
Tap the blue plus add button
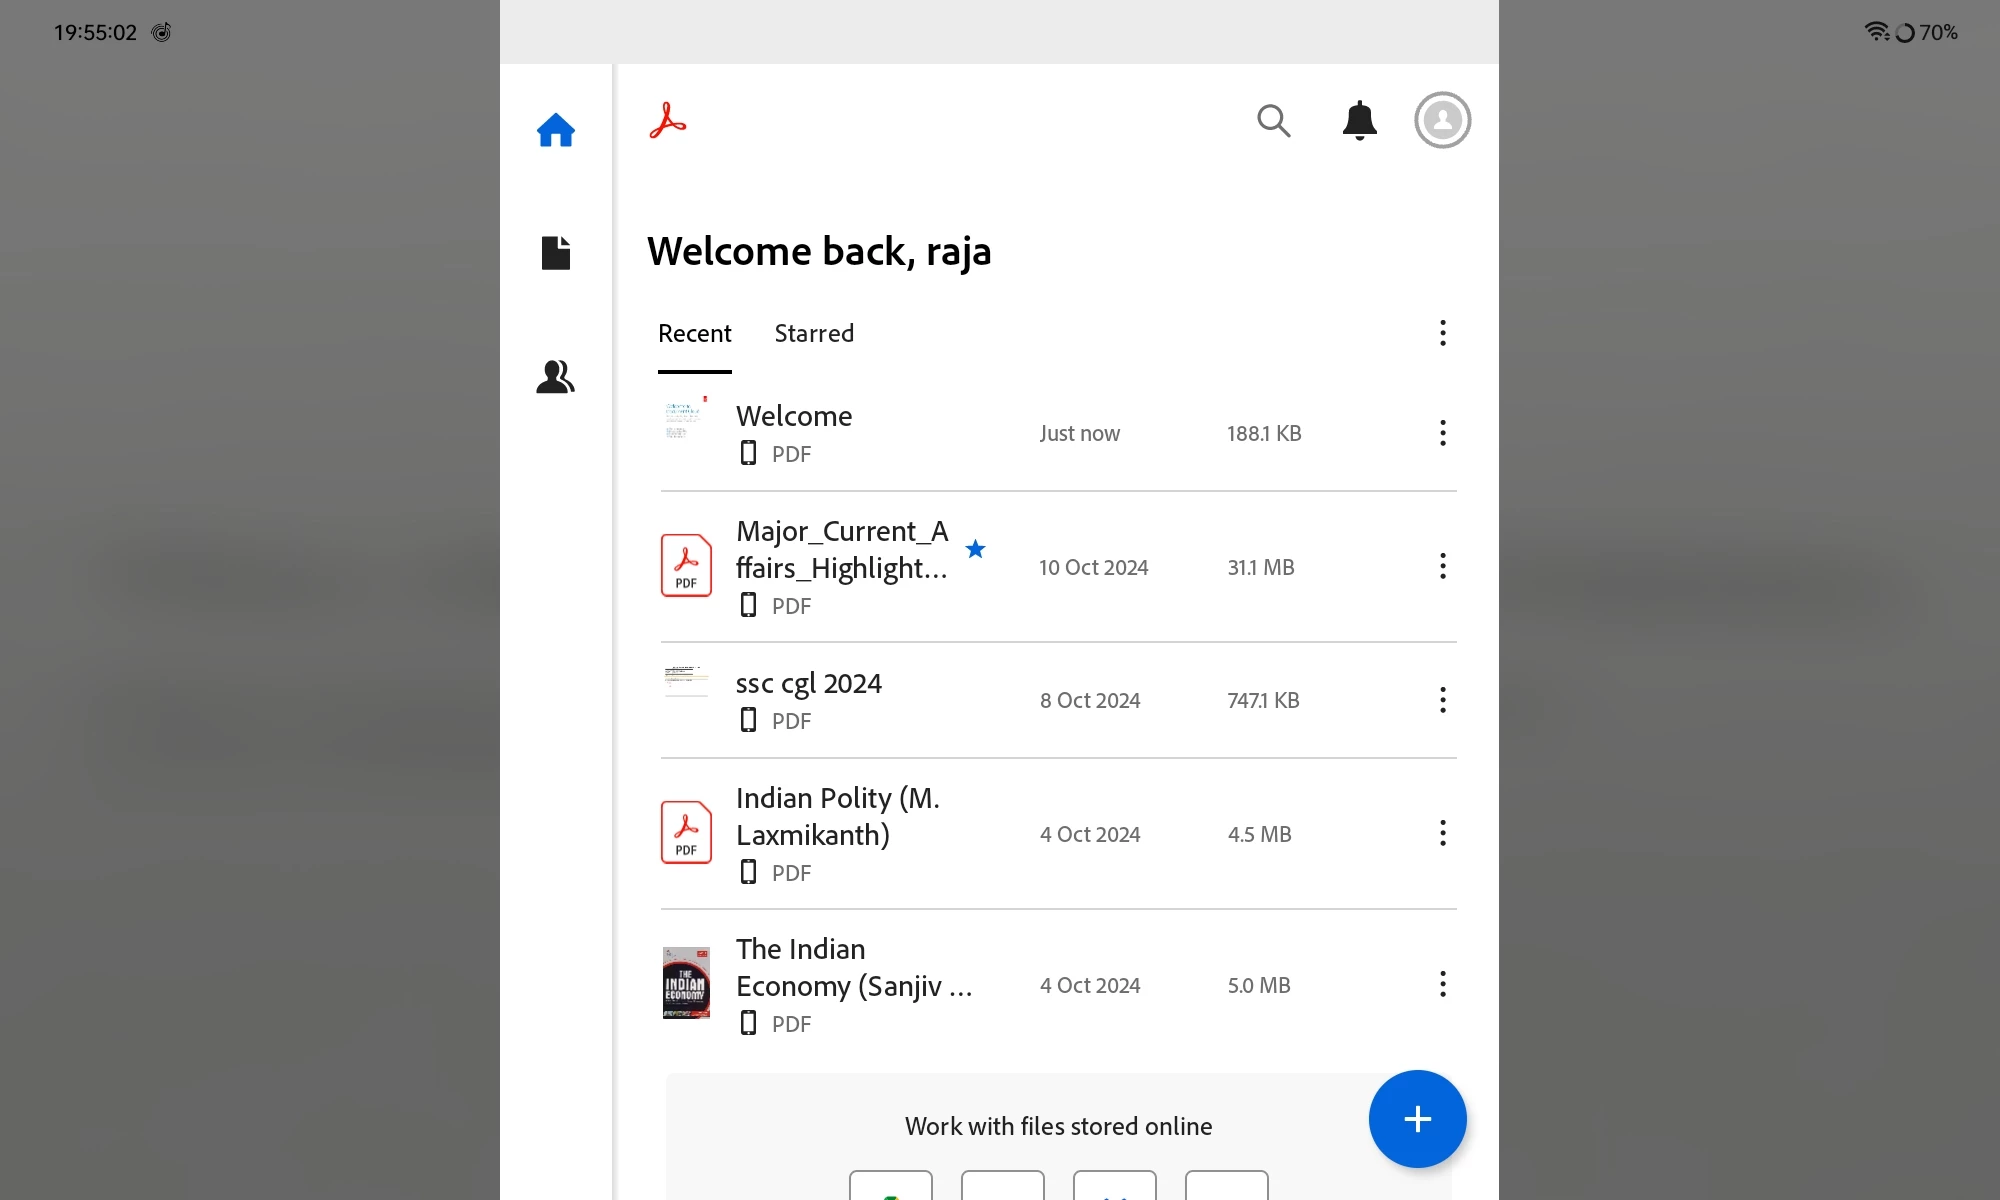tap(1417, 1119)
